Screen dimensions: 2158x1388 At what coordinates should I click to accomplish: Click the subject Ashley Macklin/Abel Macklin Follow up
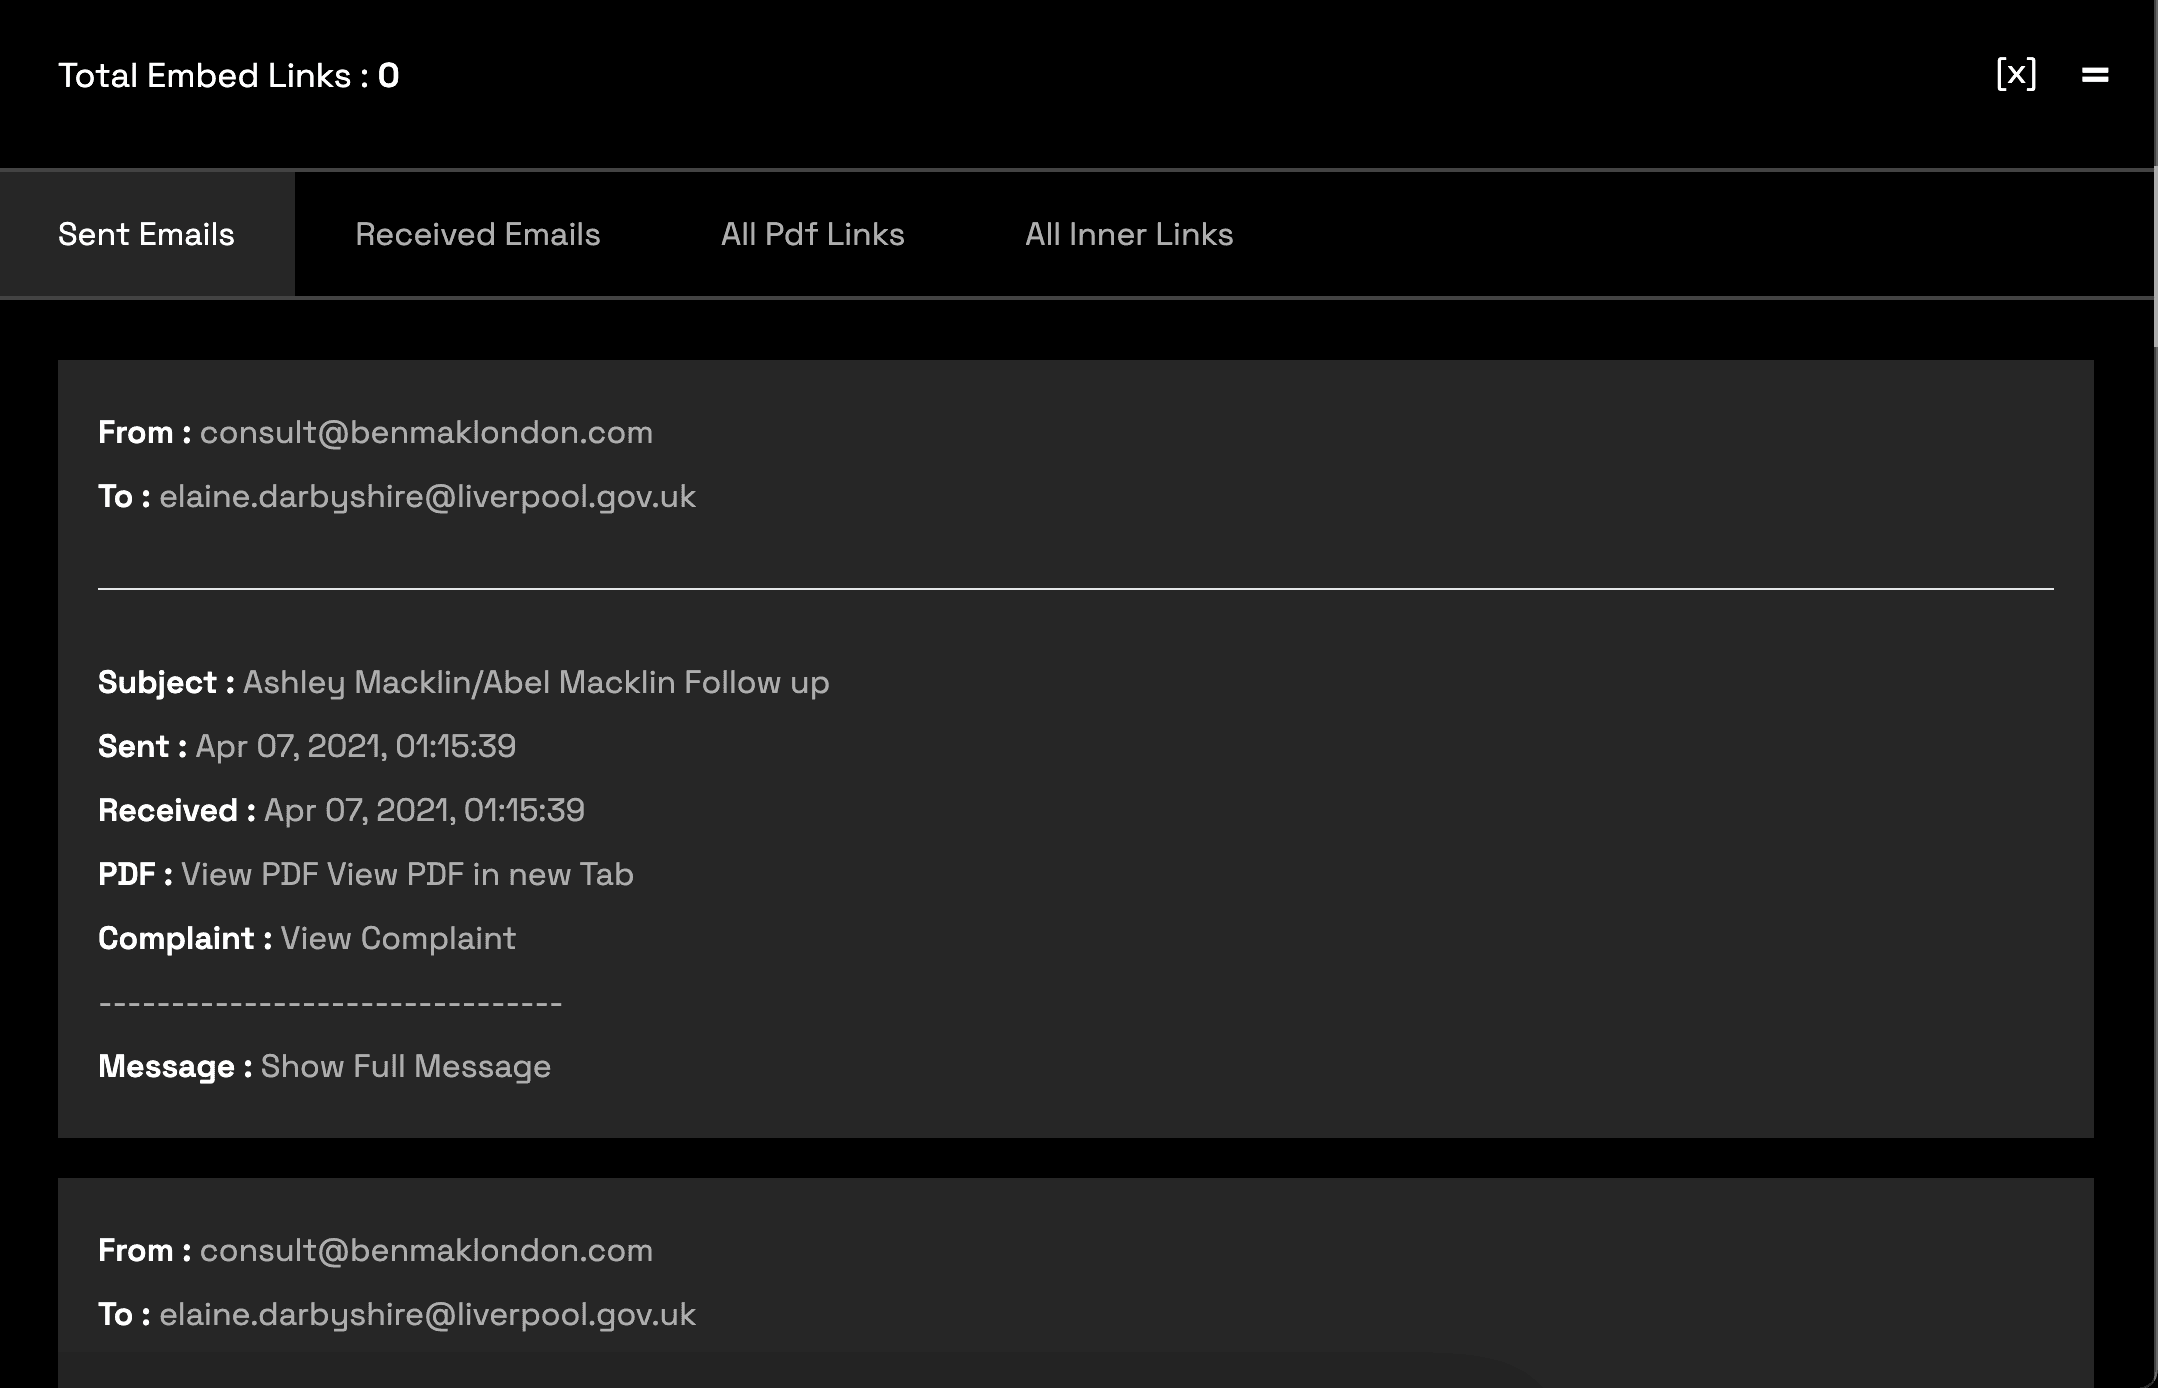pos(536,682)
